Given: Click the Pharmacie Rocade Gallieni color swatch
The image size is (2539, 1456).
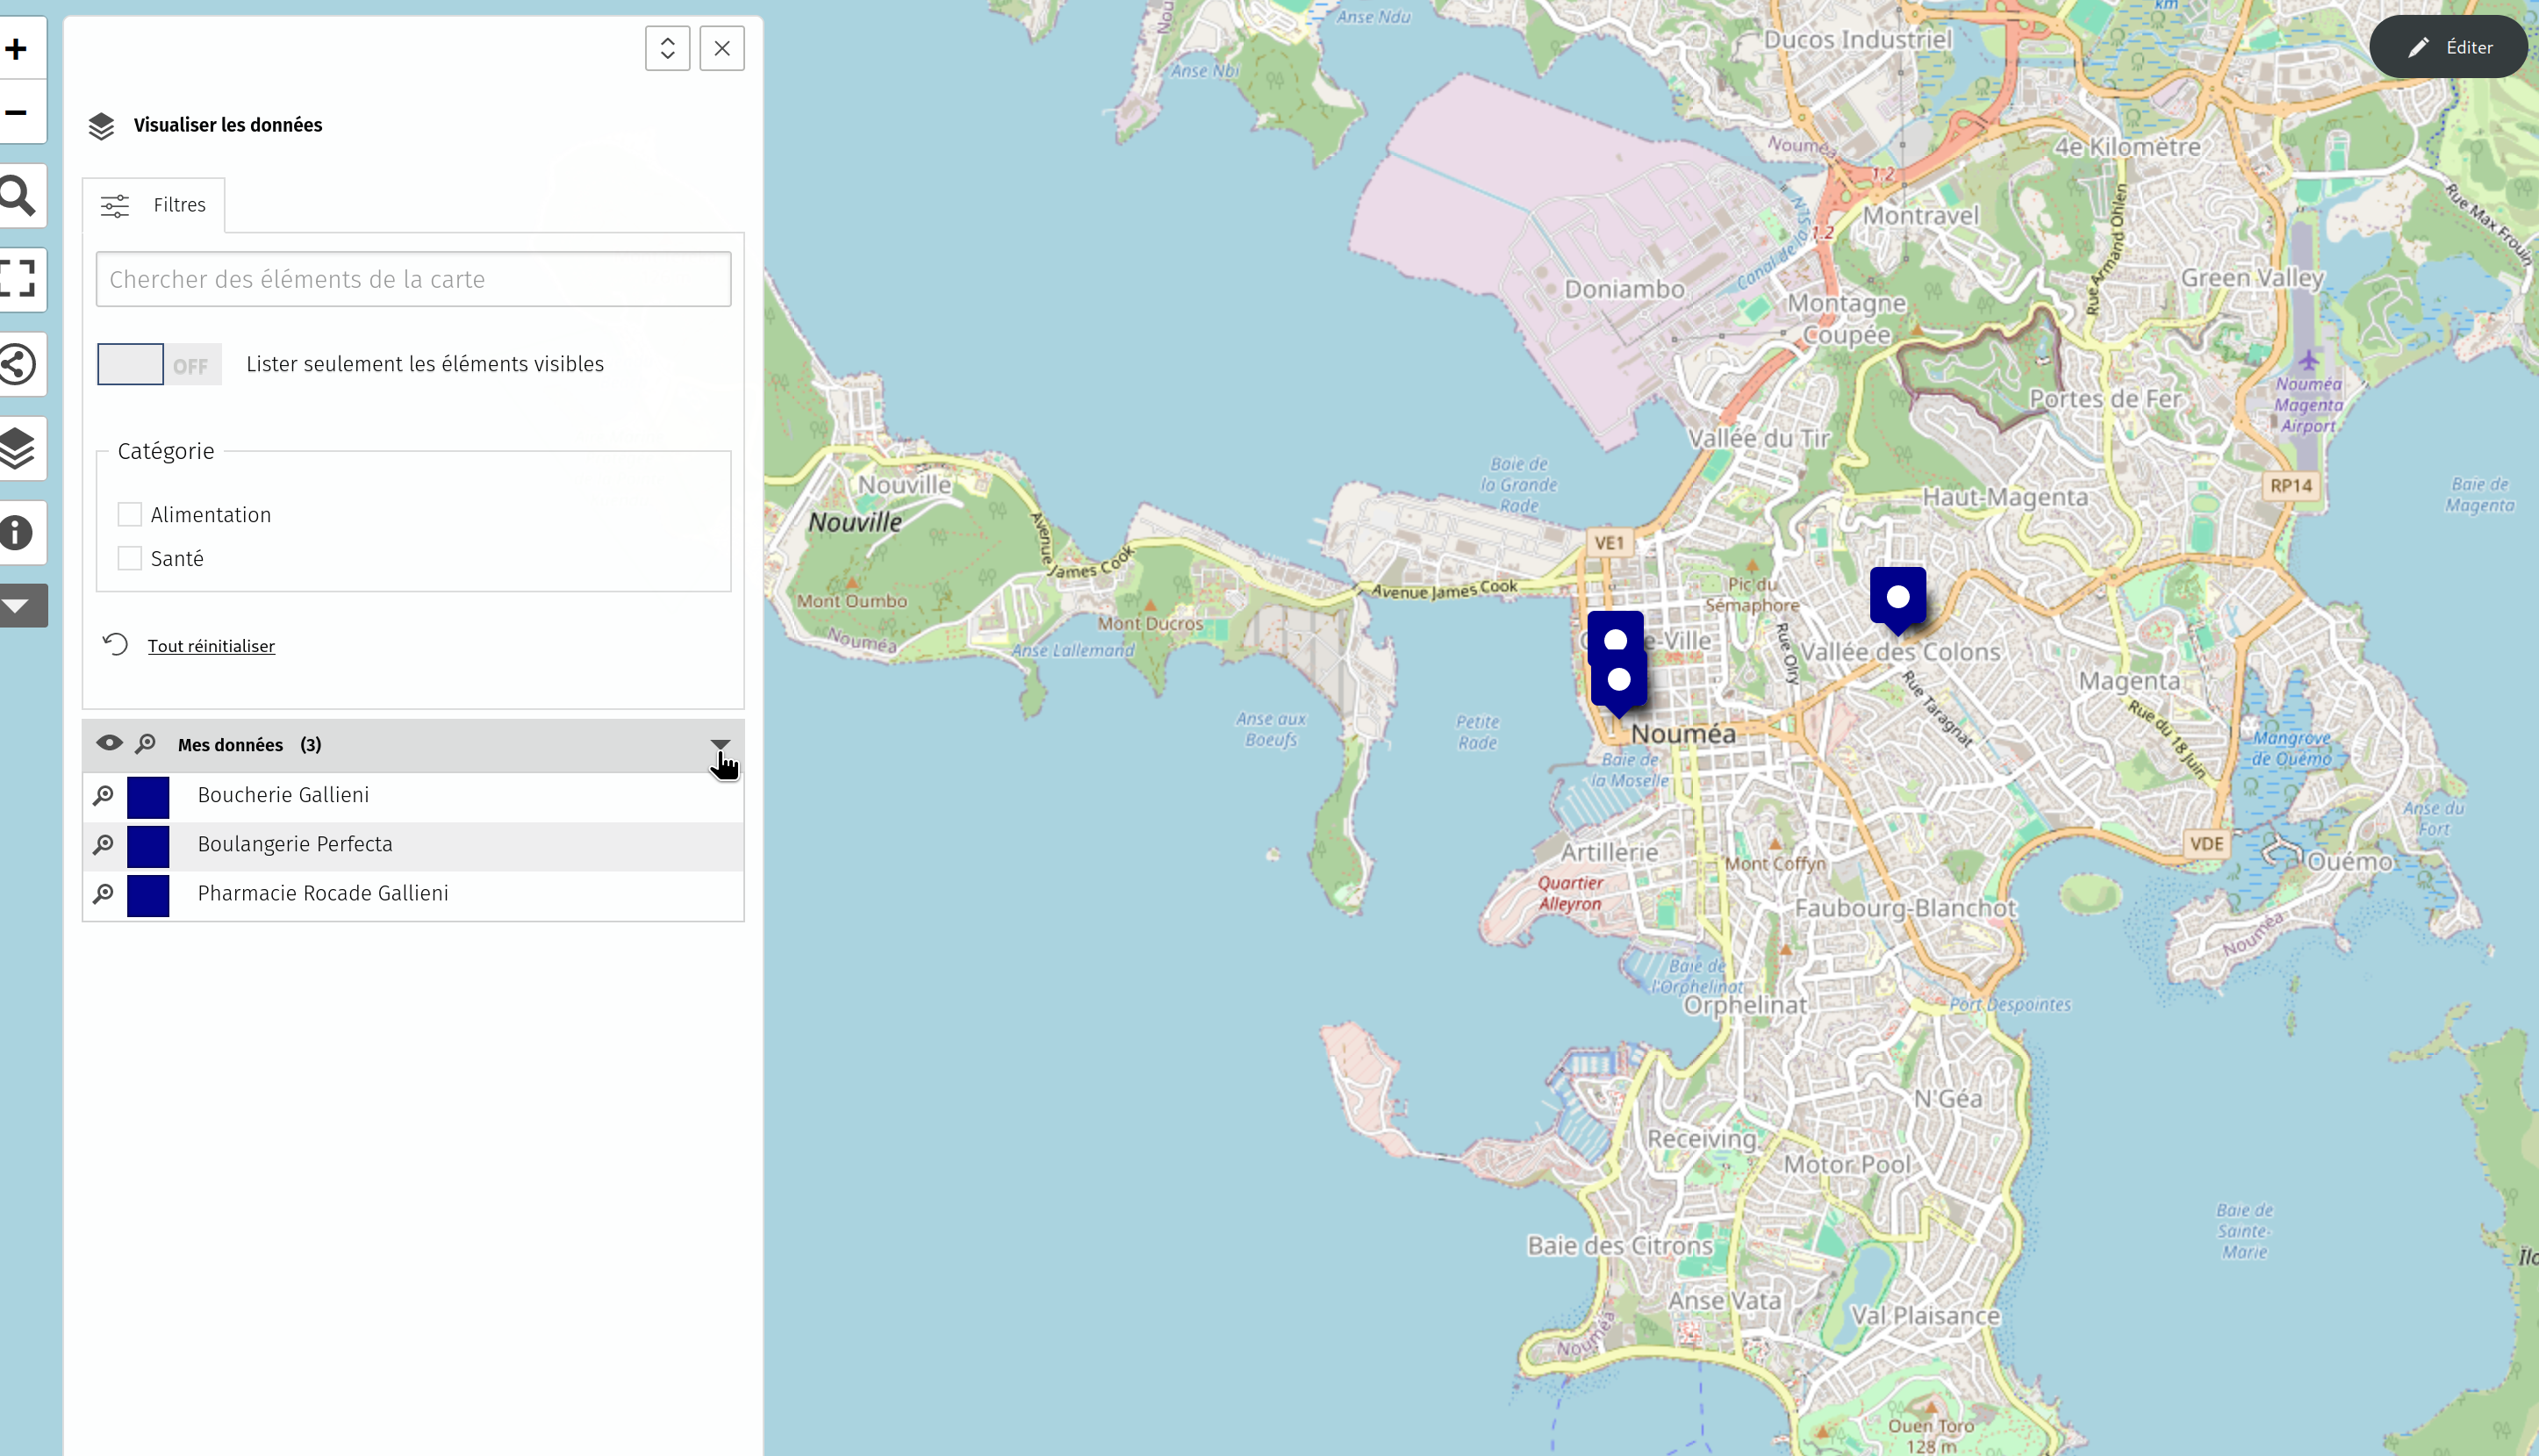Looking at the screenshot, I should [148, 895].
